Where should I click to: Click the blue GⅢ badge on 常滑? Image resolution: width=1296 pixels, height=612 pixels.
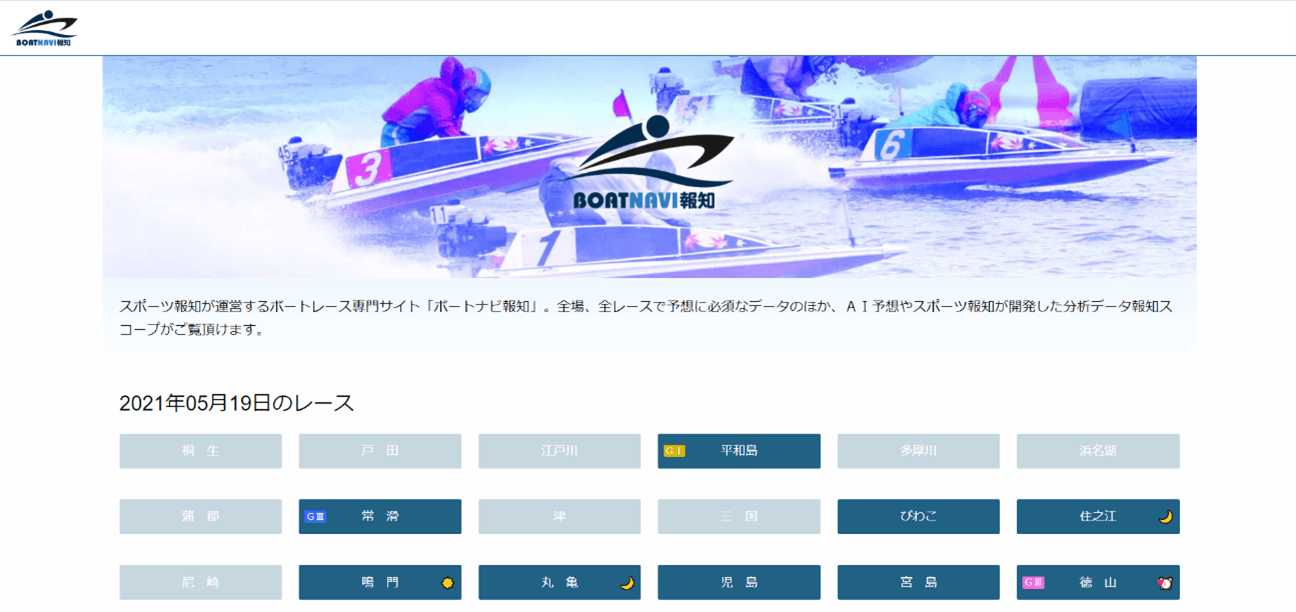315,517
